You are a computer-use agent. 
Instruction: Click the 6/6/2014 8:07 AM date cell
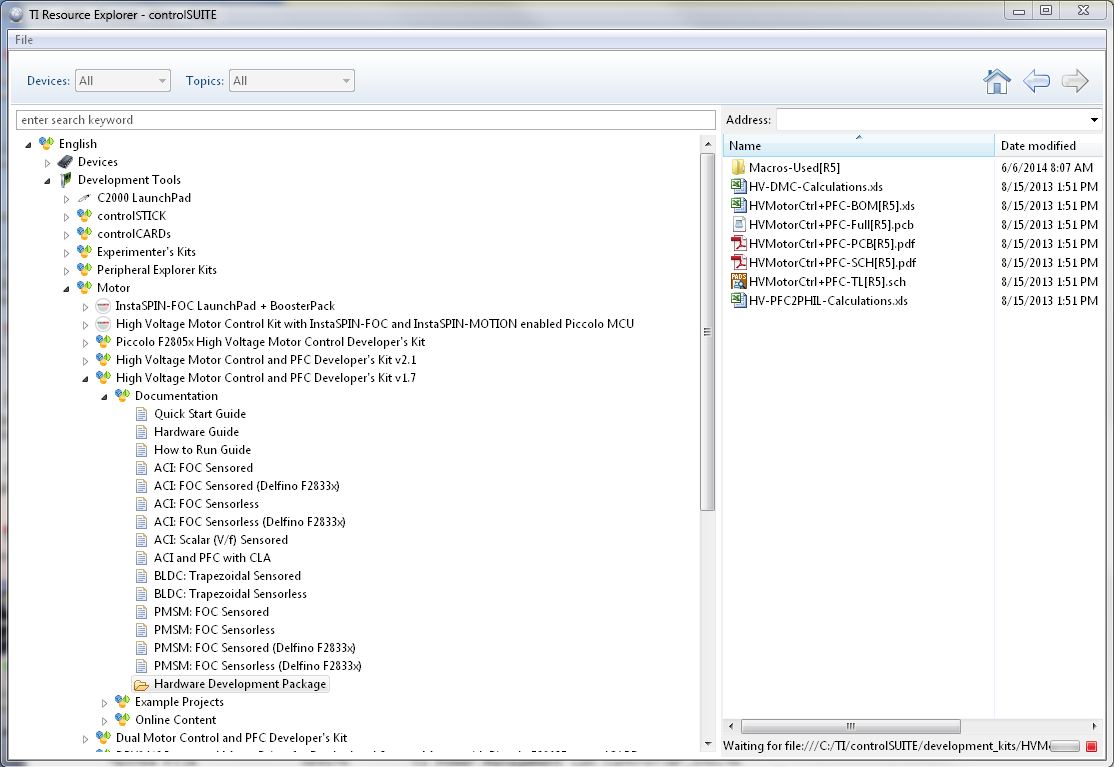[1047, 168]
